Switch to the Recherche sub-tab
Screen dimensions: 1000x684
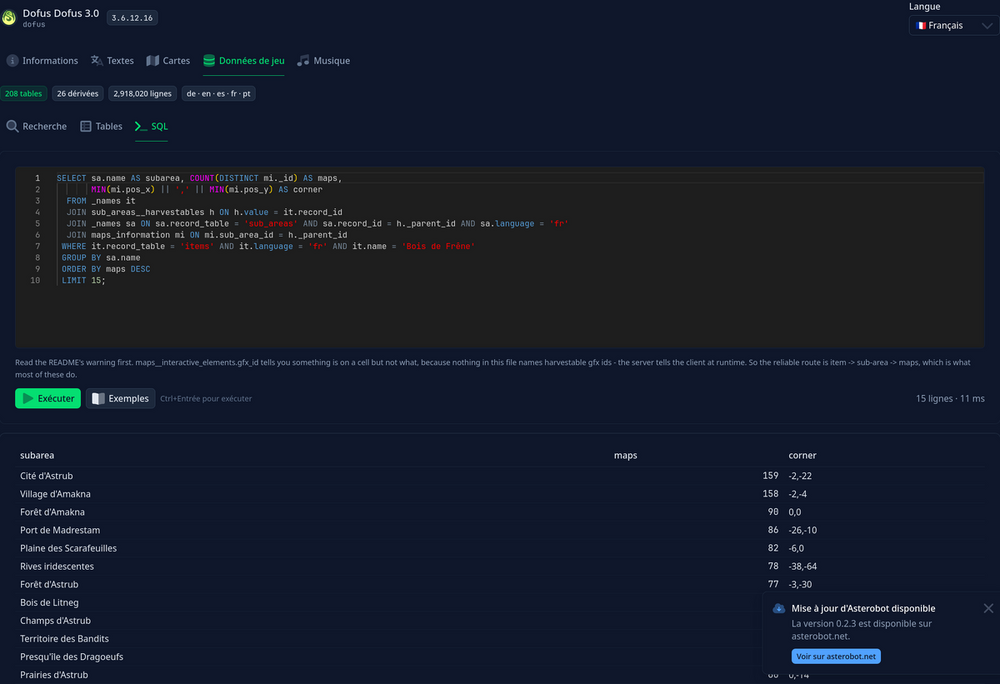click(36, 126)
